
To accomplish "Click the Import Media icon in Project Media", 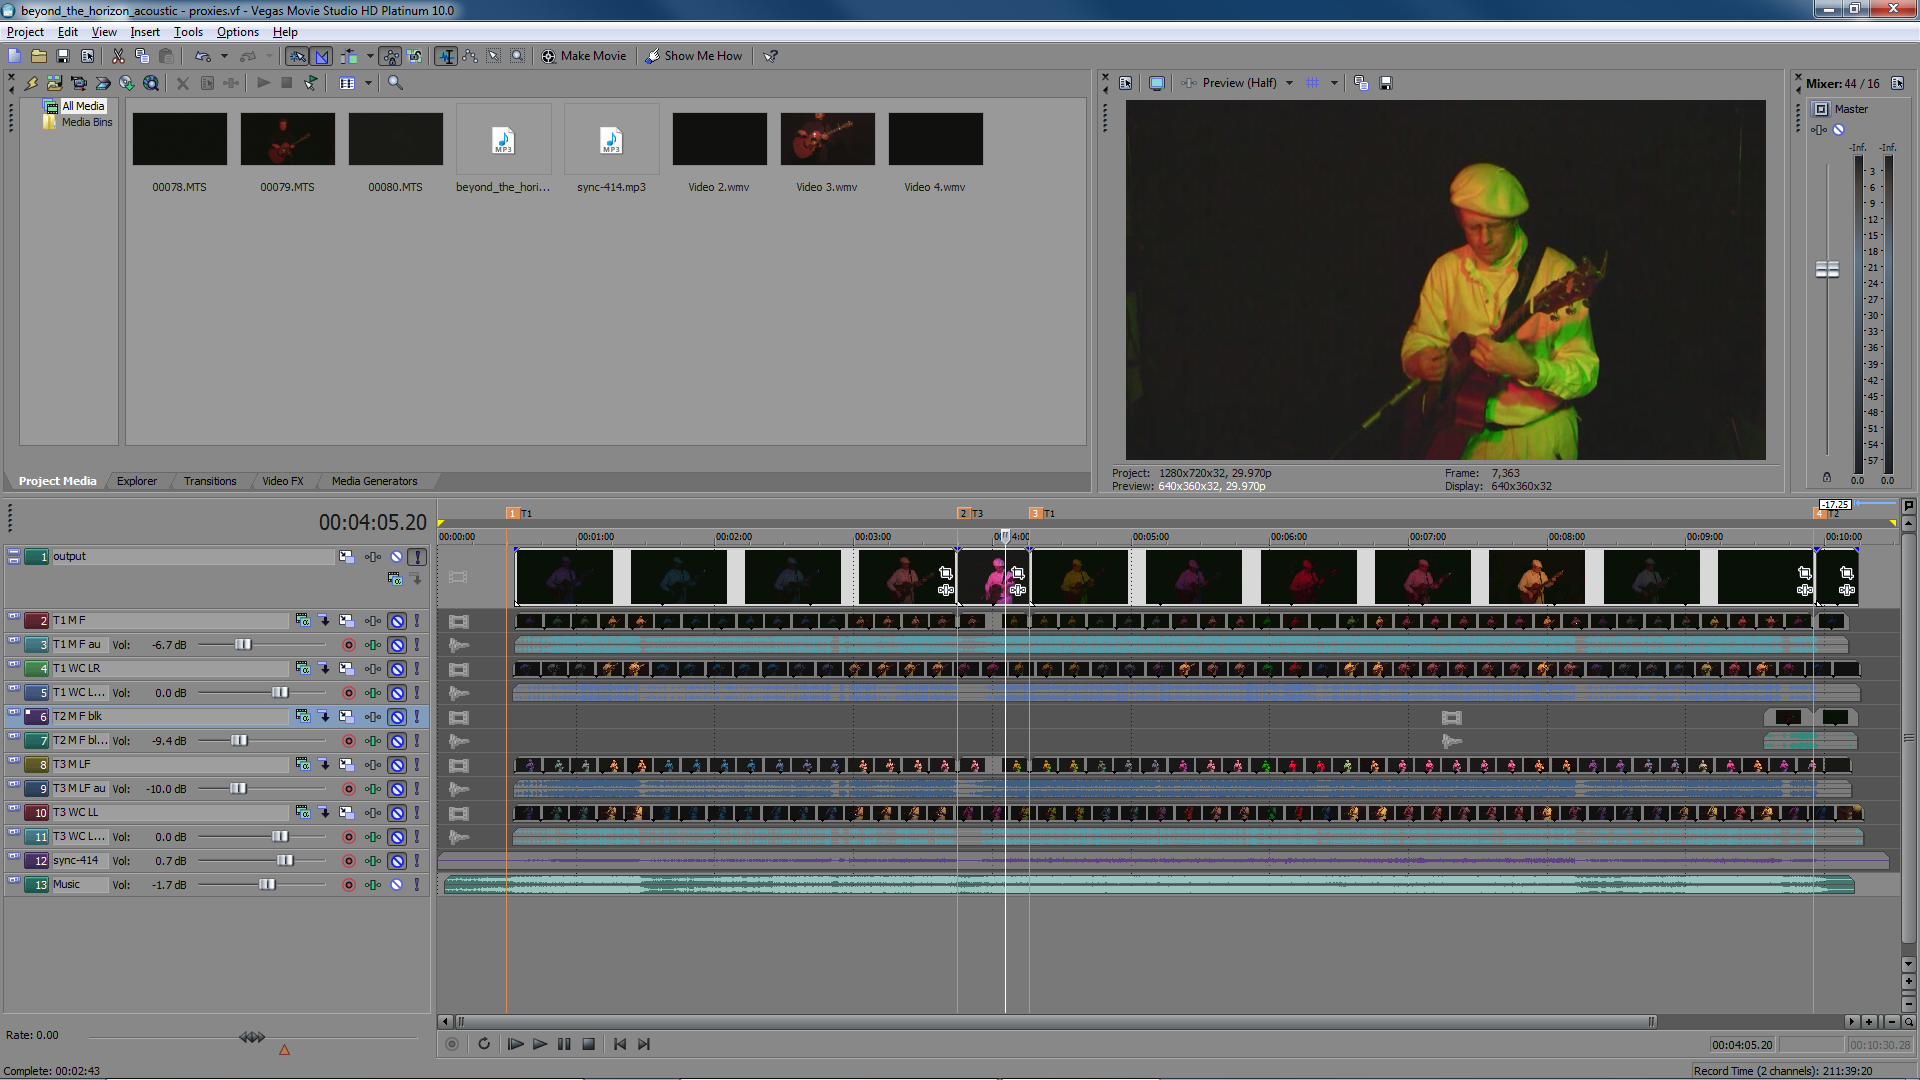I will pyautogui.click(x=55, y=83).
